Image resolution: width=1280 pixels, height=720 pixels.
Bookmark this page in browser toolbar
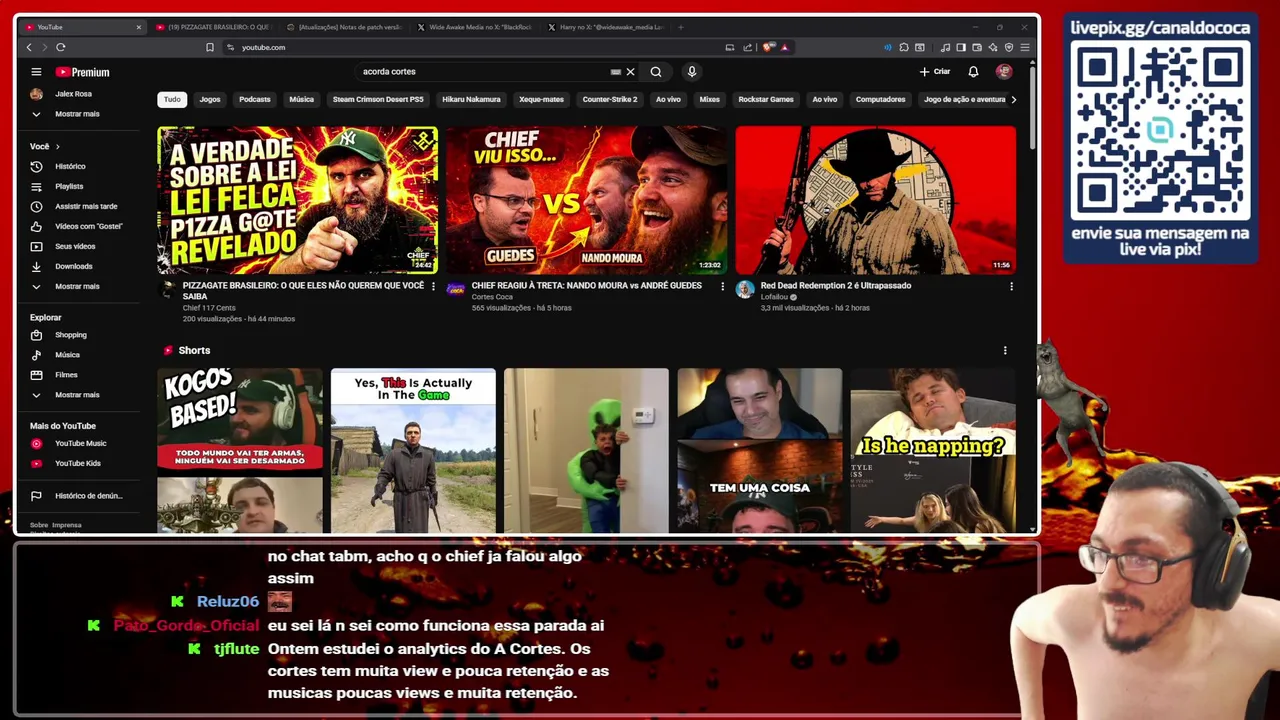(209, 47)
